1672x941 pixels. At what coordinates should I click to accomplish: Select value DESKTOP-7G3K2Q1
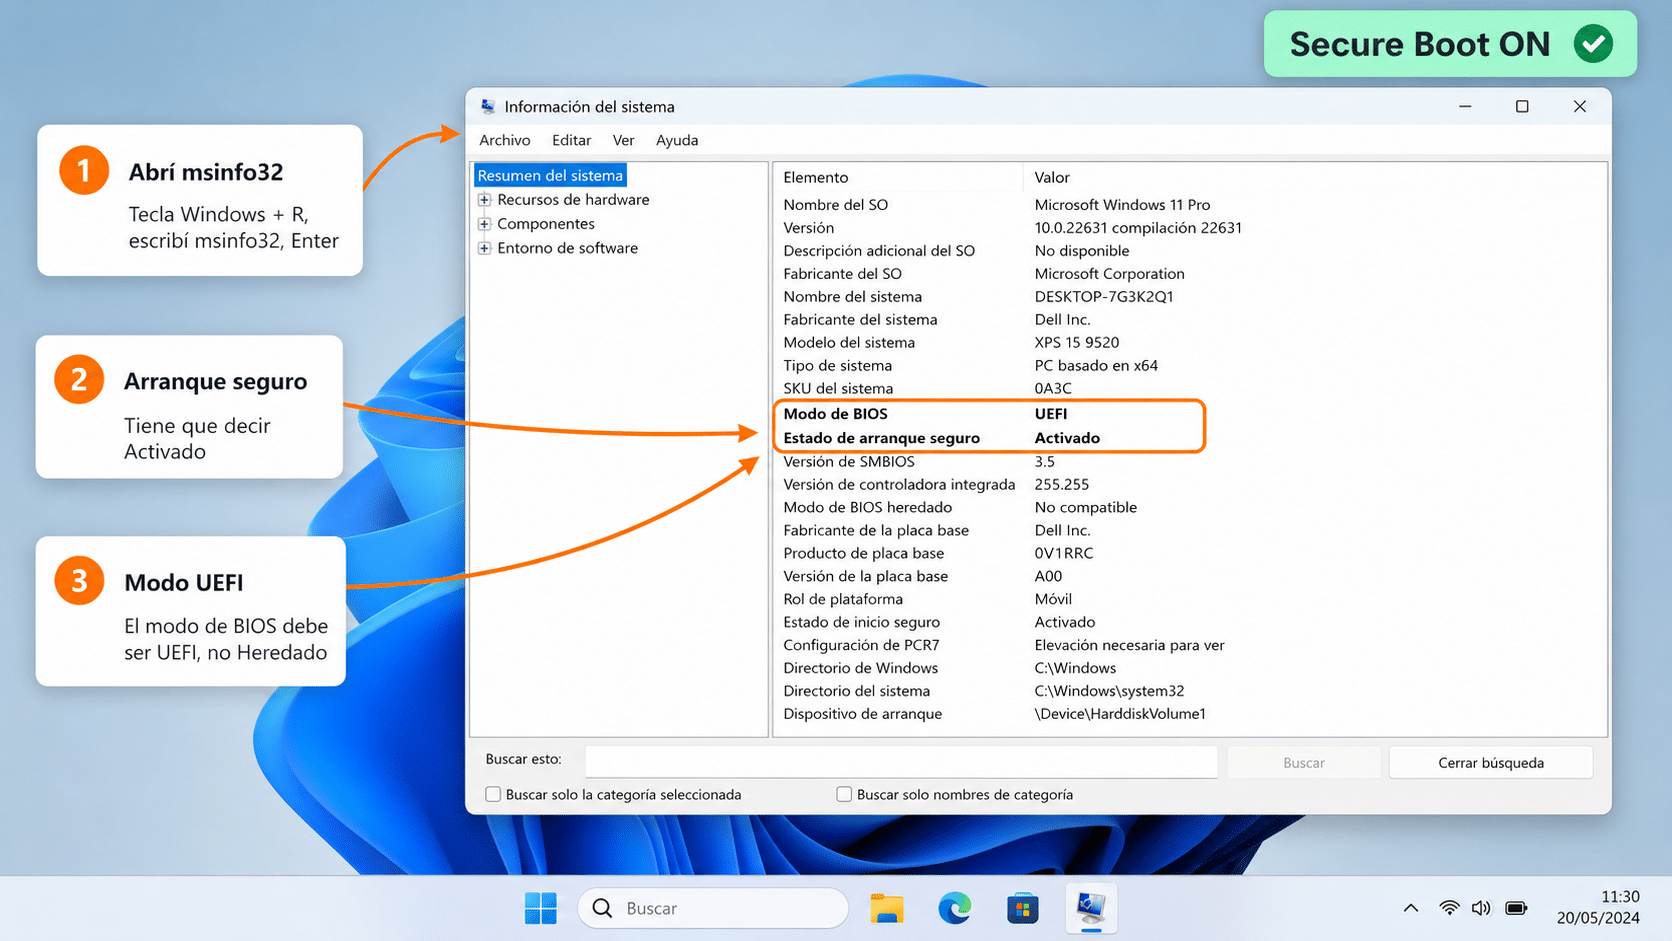1104,297
